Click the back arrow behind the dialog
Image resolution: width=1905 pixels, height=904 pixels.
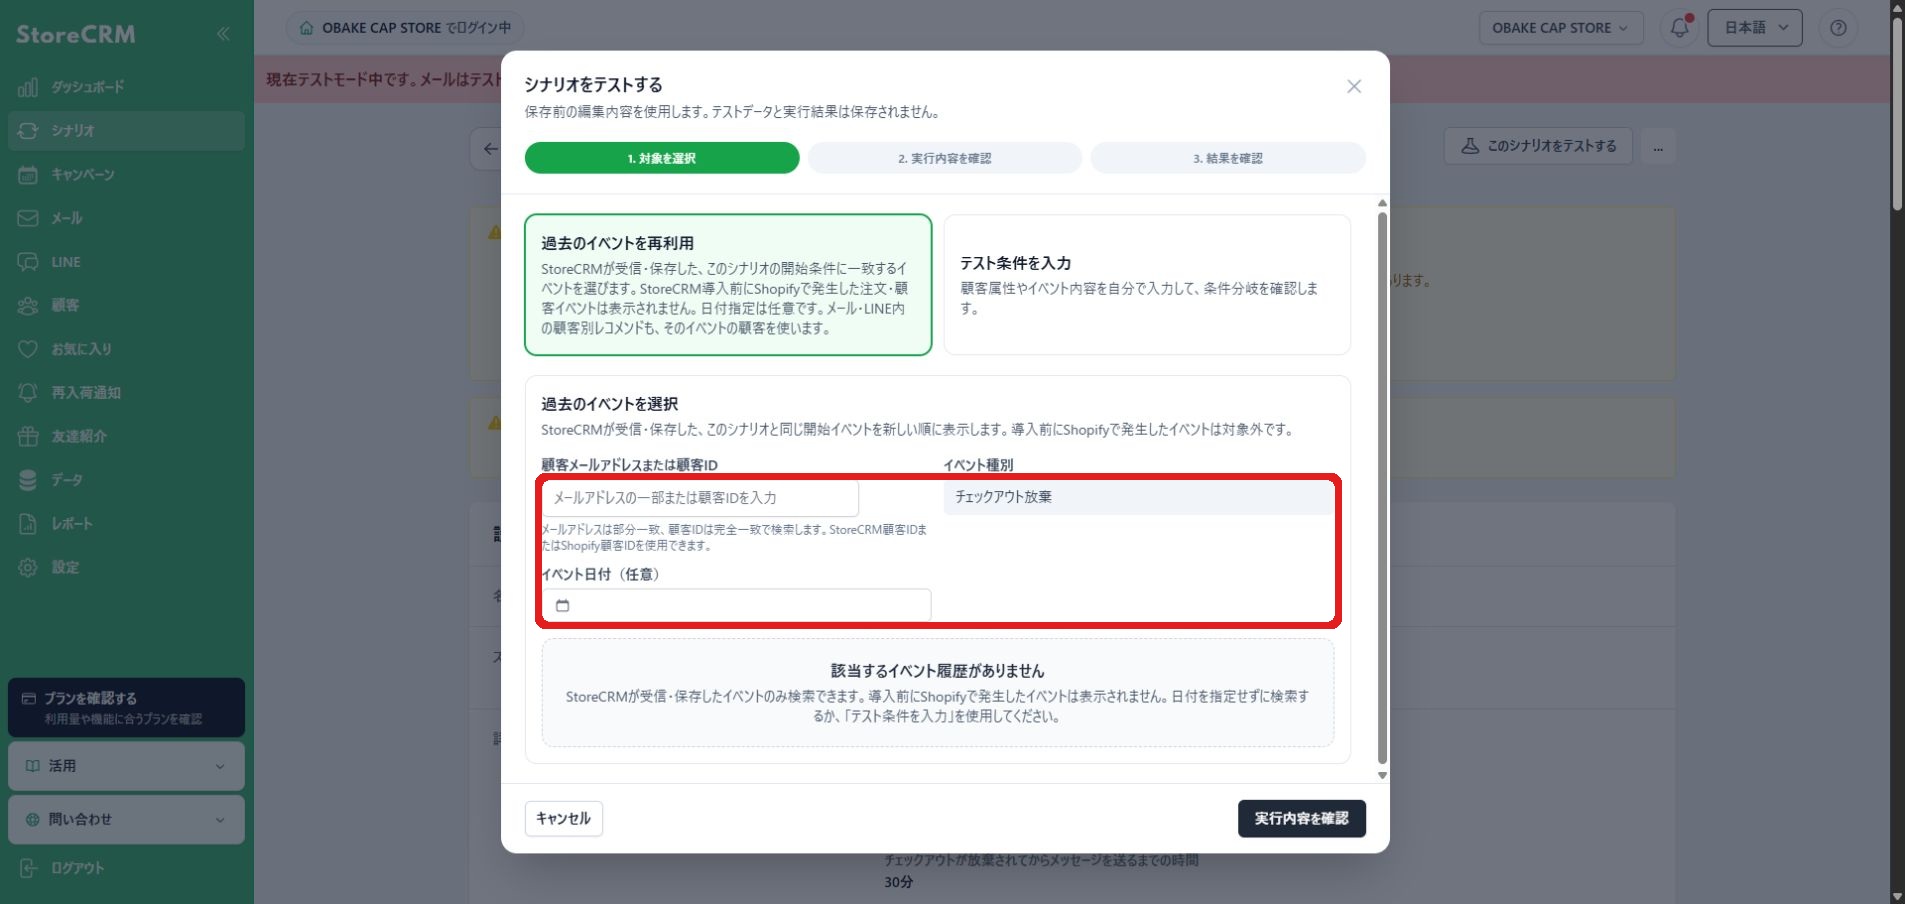[489, 148]
